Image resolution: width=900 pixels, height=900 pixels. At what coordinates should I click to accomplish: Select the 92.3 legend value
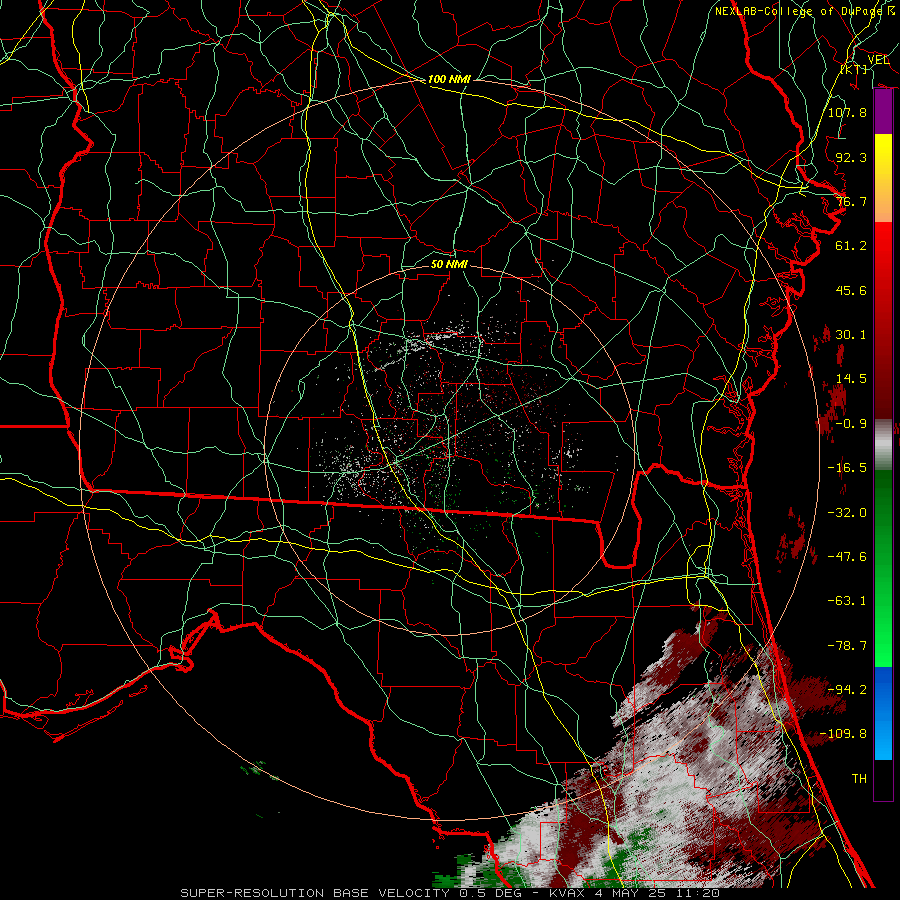(x=851, y=157)
